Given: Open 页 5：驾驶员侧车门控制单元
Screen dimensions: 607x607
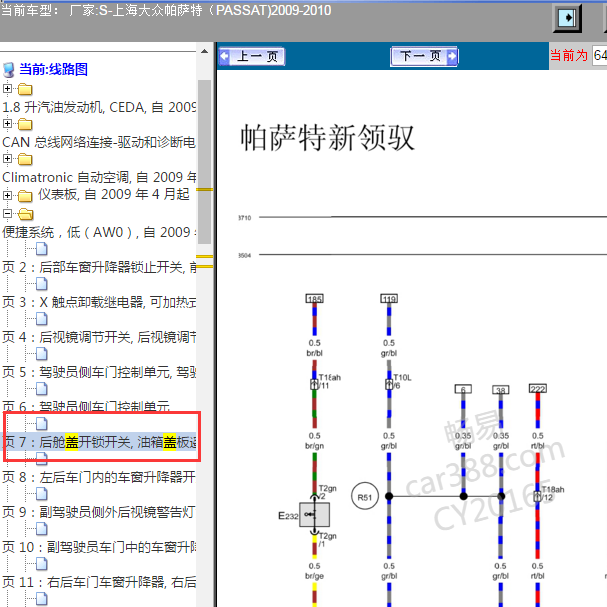Looking at the screenshot, I should click(99, 372).
